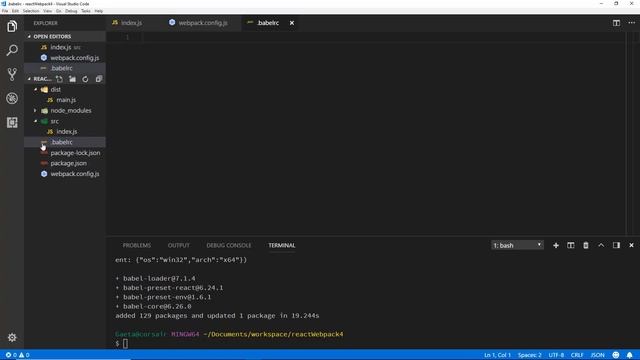This screenshot has height=360, width=640.
Task: Collapse the project folder section header
Action: [x=41, y=79]
